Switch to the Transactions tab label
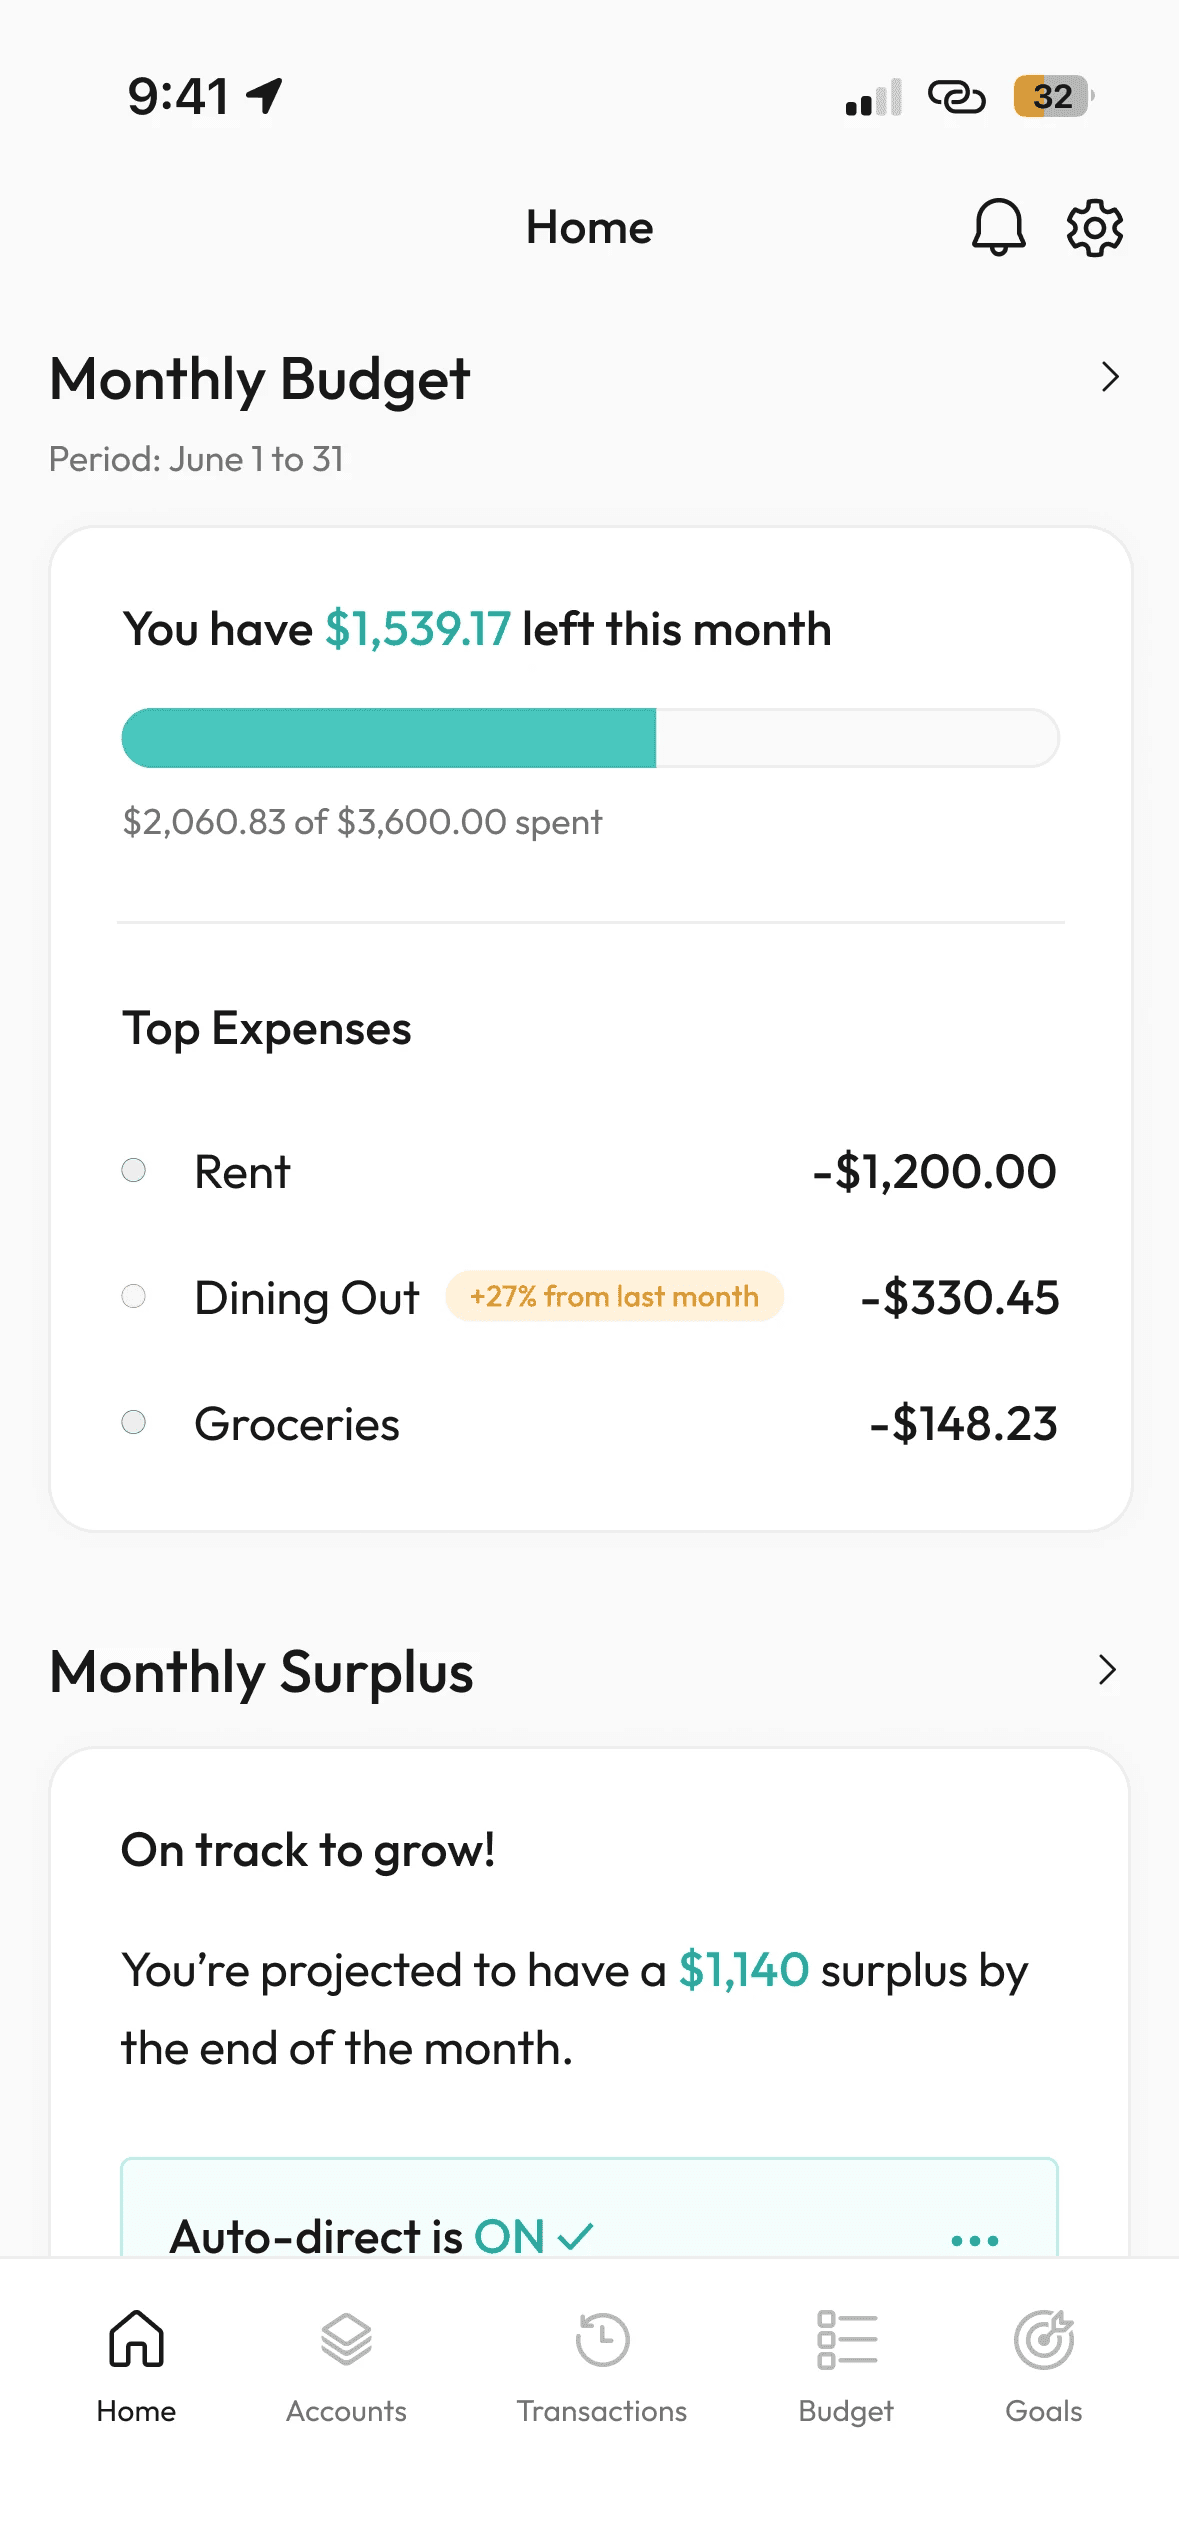 tap(602, 2411)
